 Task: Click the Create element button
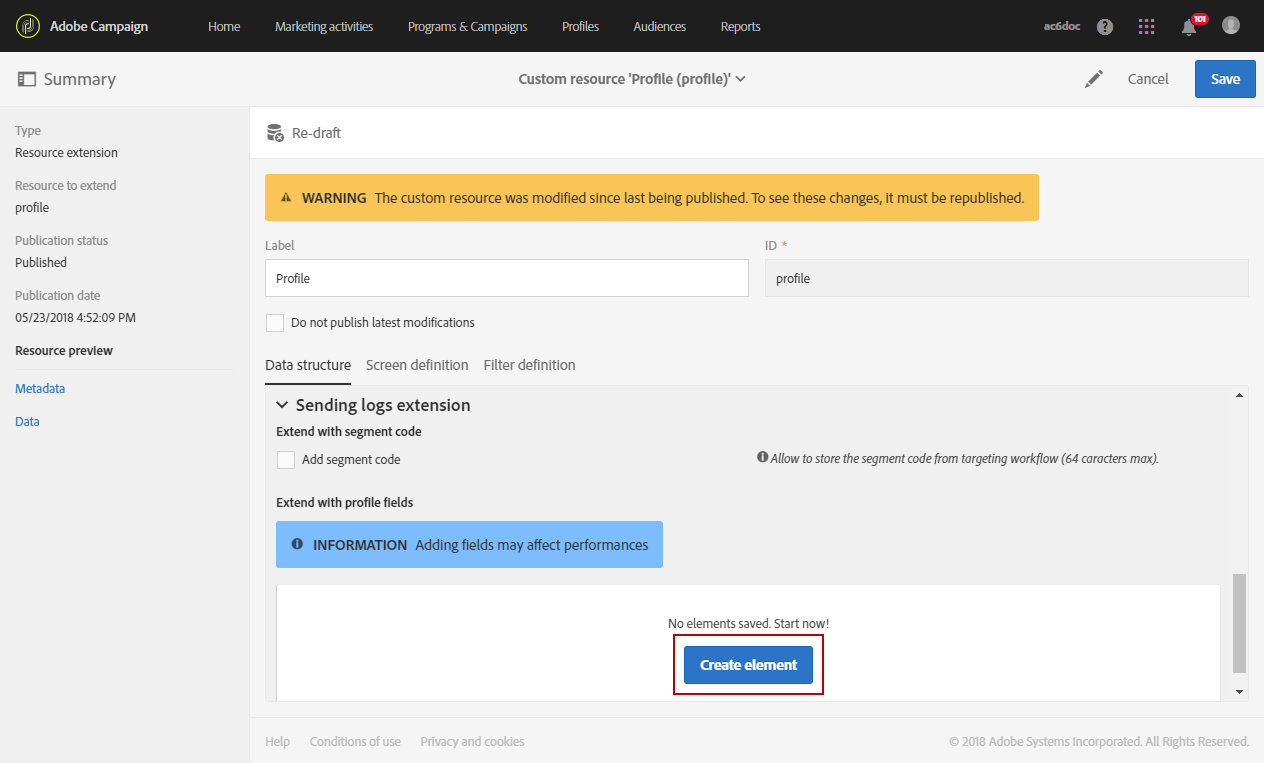click(x=748, y=665)
